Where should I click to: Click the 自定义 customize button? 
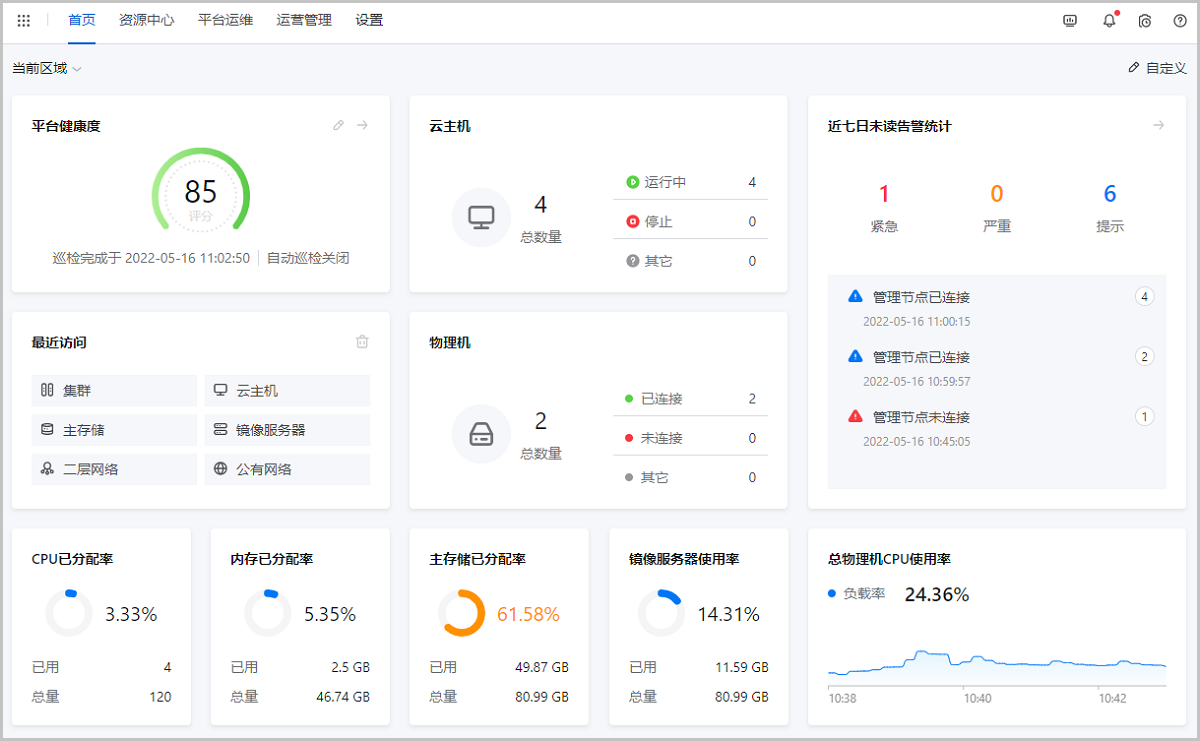point(1157,68)
